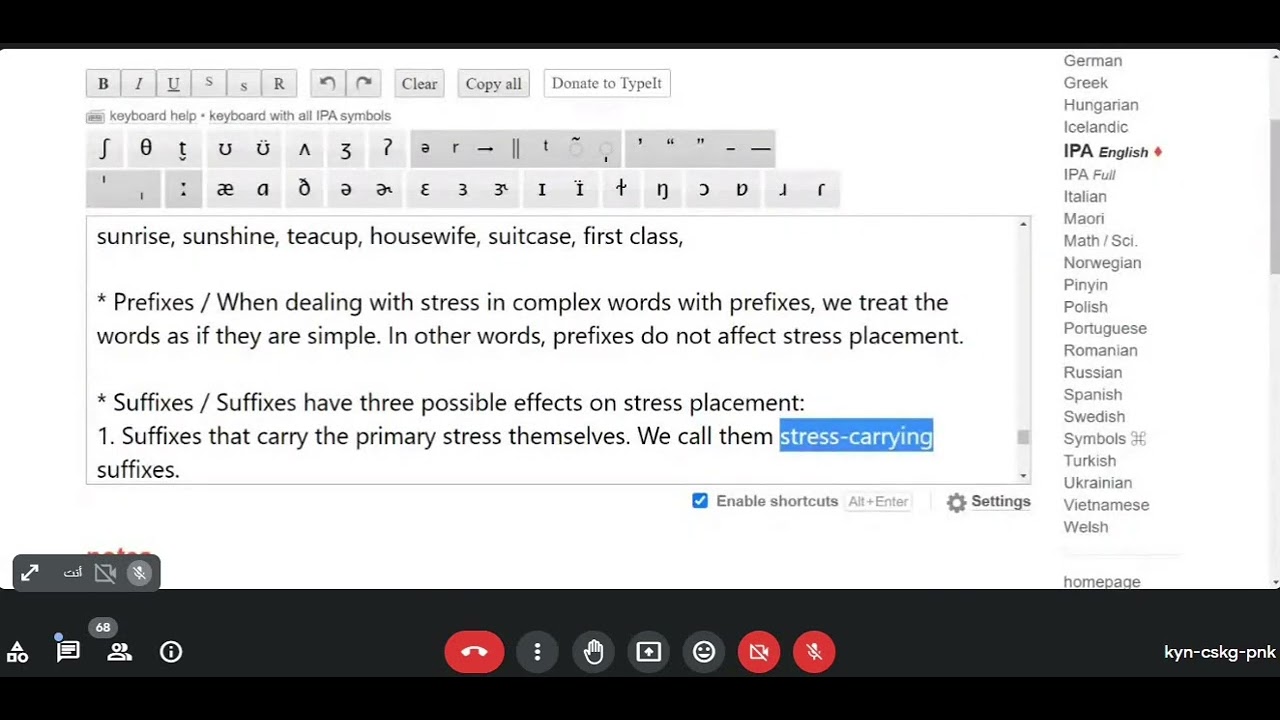The width and height of the screenshot is (1280, 720).
Task: Select IPA Full keyboard in sidebar
Action: pos(1090,175)
